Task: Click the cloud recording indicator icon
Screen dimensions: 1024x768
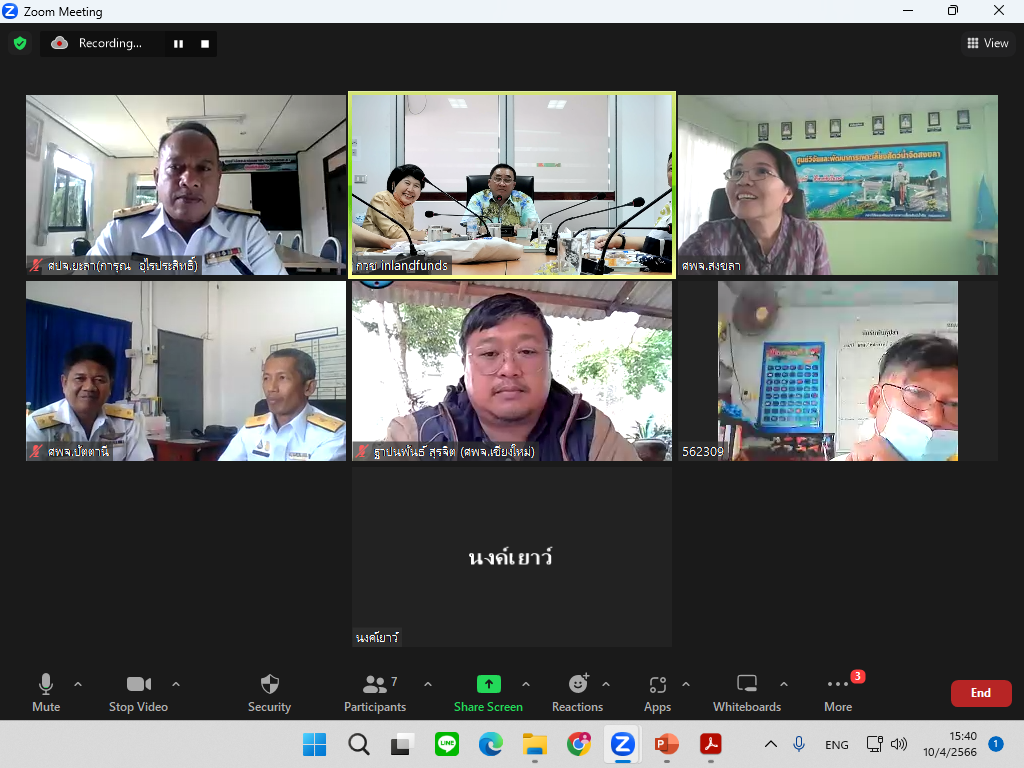Action: tap(59, 43)
